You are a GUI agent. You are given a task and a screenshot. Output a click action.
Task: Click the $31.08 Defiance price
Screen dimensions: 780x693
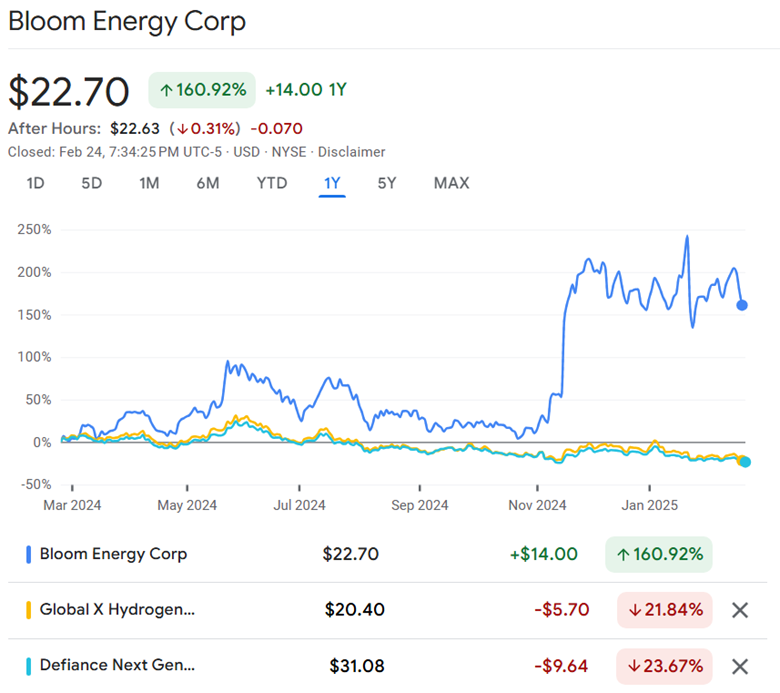pos(357,666)
